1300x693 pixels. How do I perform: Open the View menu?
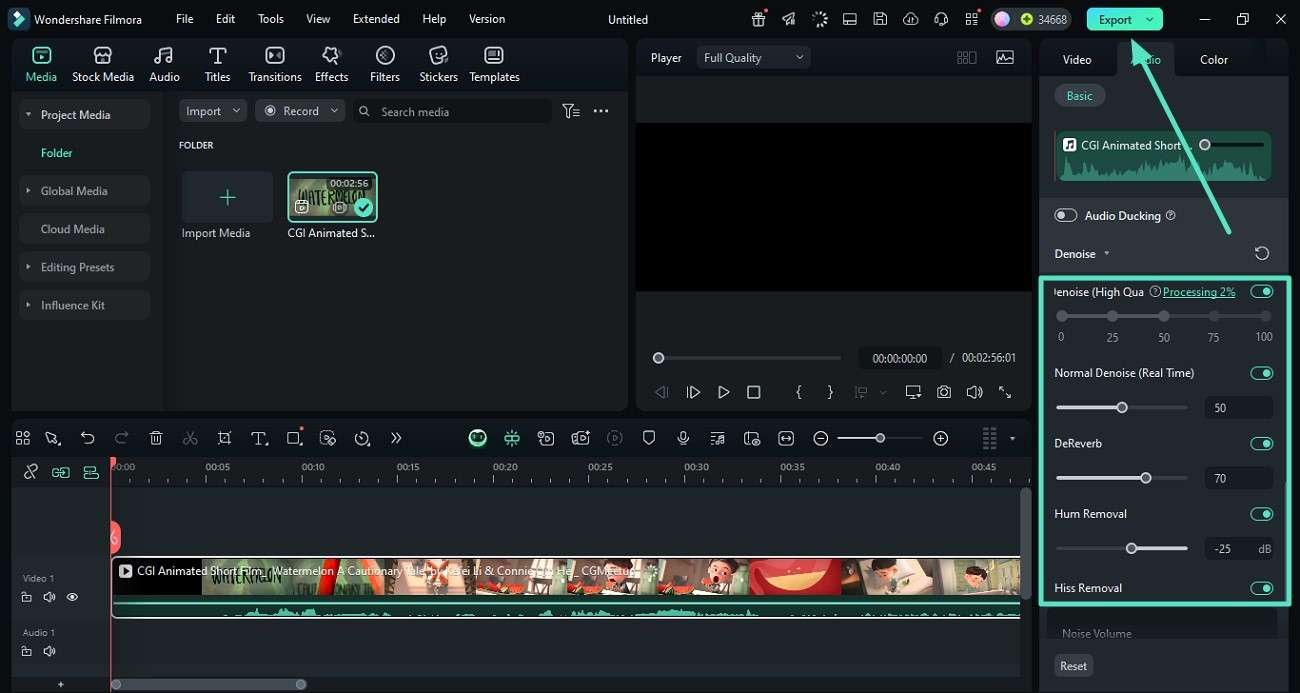point(318,19)
